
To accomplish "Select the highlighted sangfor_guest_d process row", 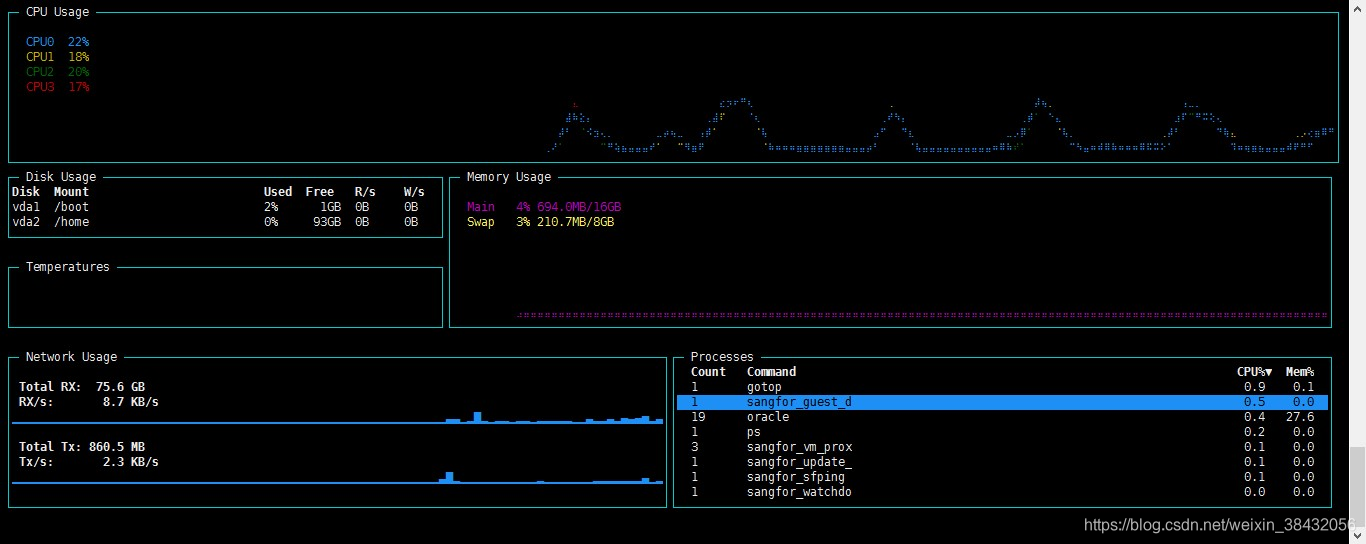I will tap(1002, 402).
